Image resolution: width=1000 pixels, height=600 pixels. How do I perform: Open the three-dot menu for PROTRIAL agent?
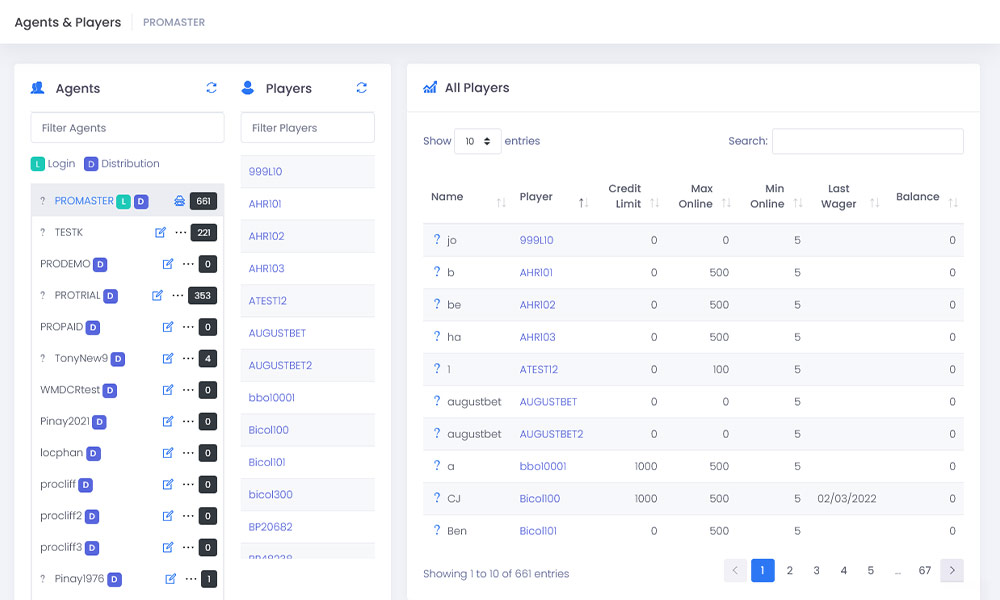[x=178, y=296]
